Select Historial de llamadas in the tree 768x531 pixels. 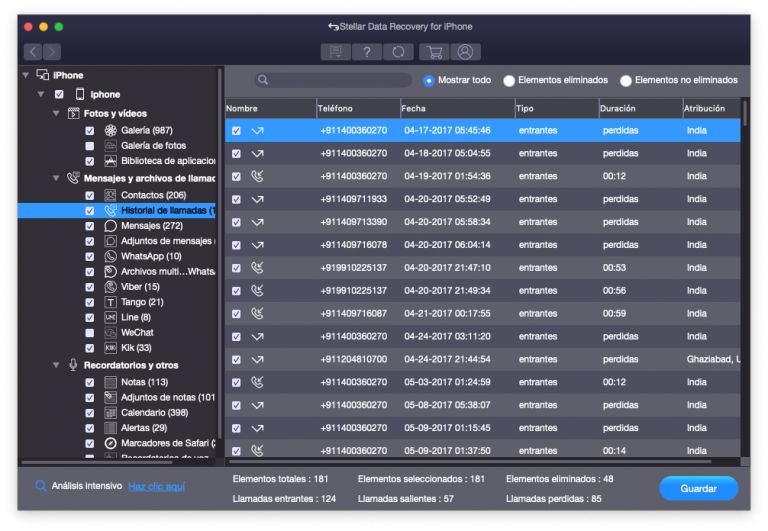(117, 210)
